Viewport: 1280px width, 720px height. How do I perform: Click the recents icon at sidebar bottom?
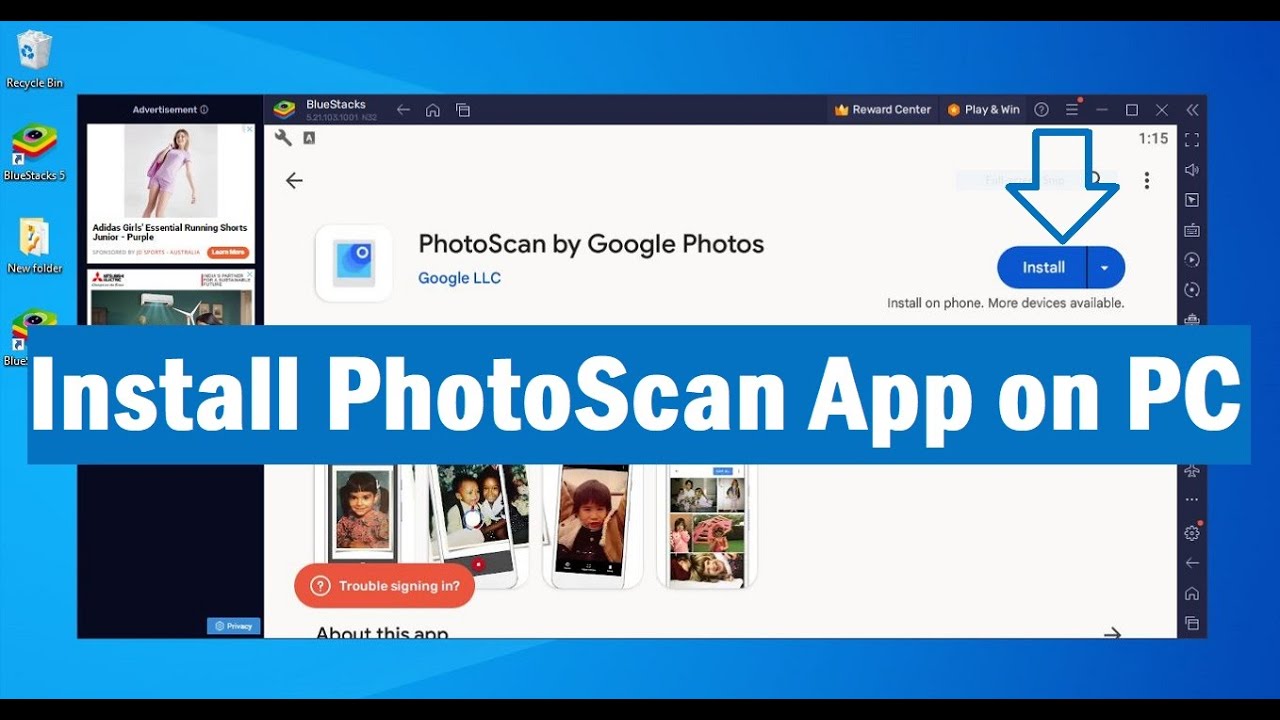1191,623
